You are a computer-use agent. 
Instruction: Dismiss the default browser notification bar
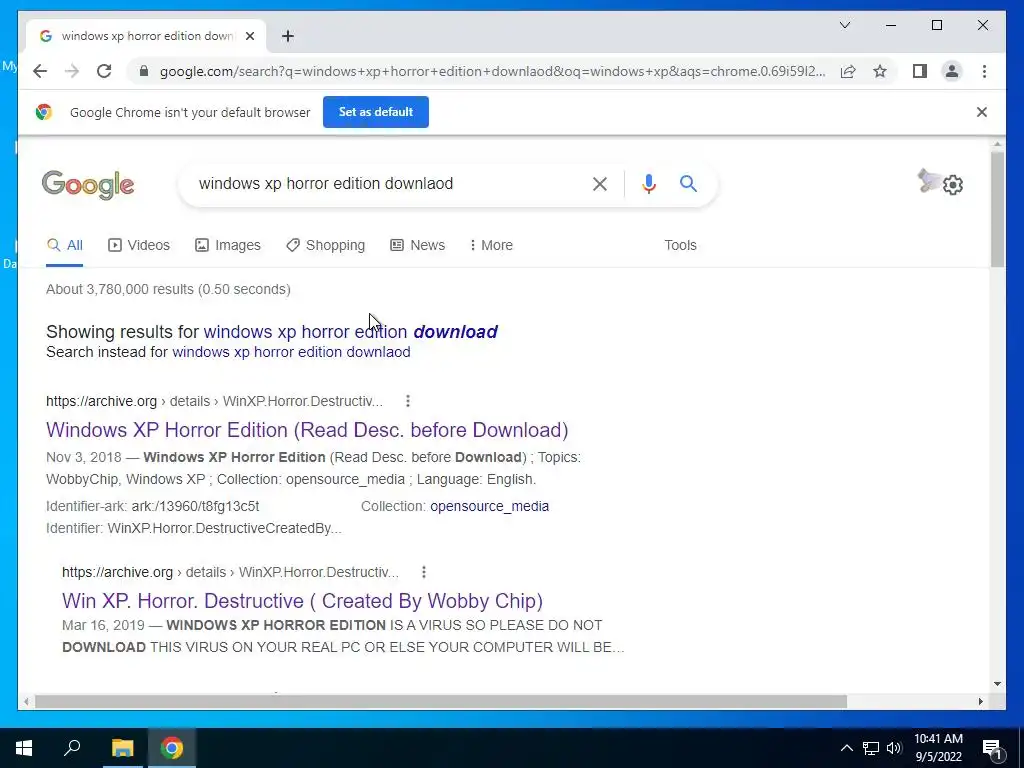(x=981, y=112)
